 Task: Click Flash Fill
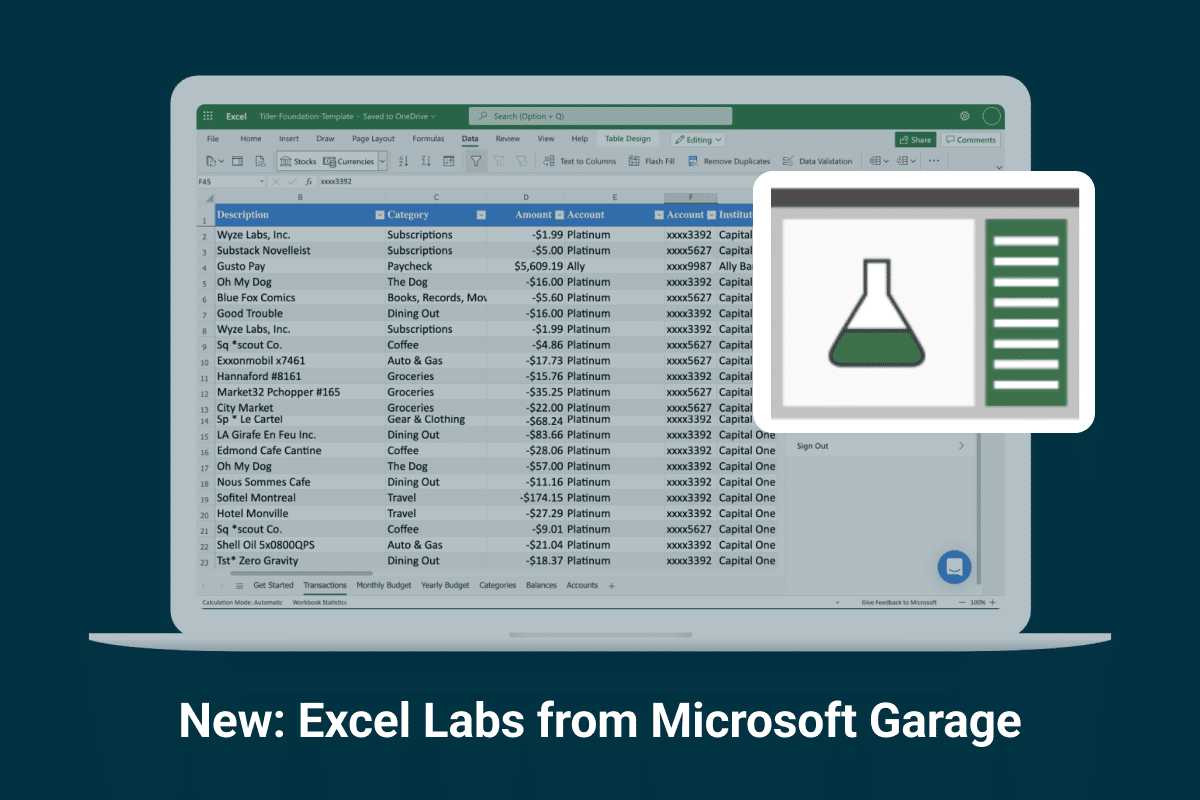tap(651, 161)
